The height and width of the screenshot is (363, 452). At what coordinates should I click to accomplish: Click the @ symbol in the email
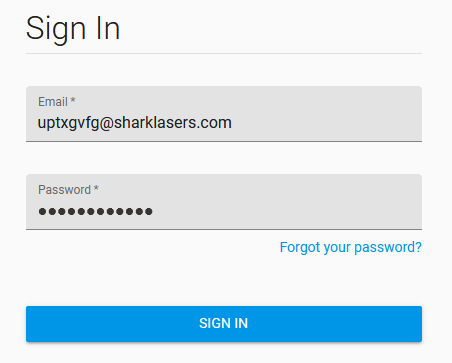point(107,123)
